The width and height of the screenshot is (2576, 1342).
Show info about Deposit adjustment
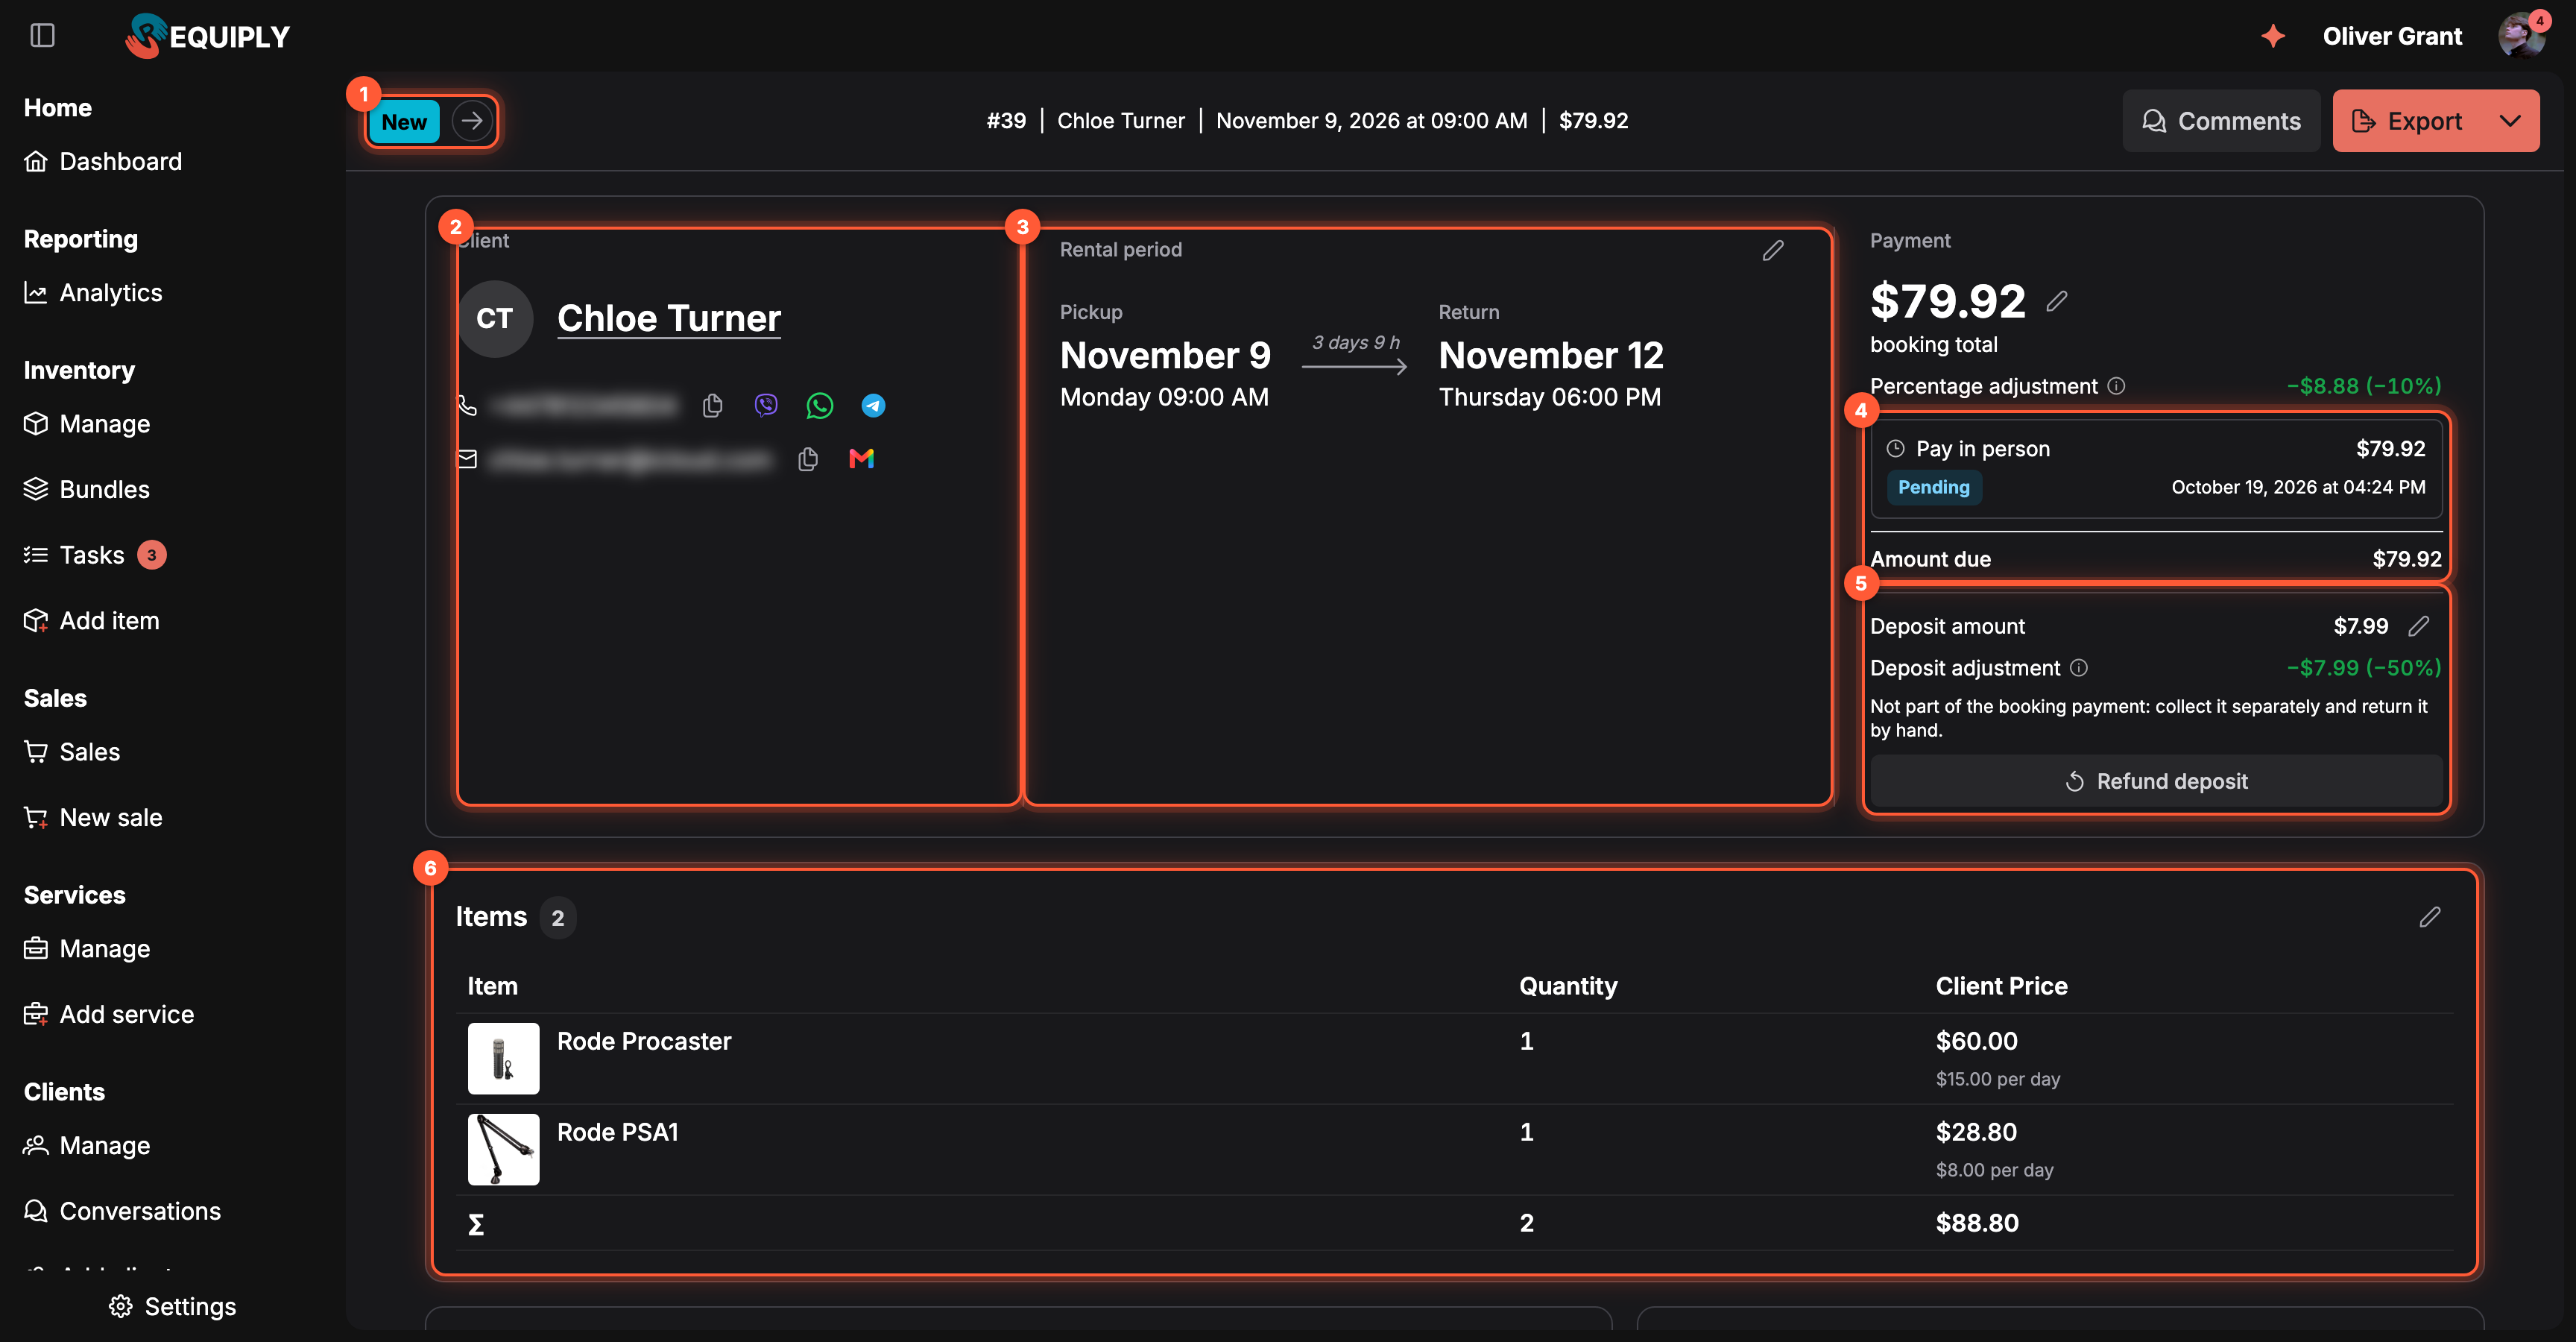(x=2078, y=668)
